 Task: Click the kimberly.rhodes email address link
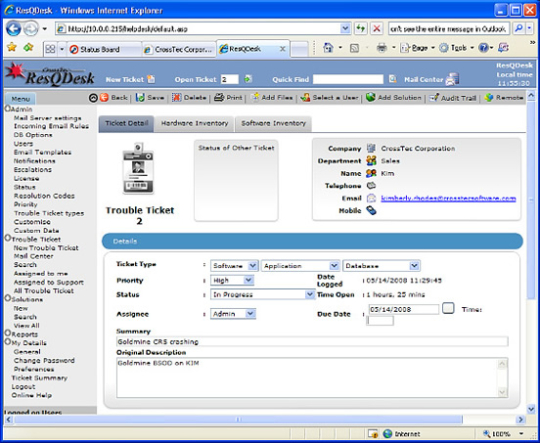pos(448,198)
